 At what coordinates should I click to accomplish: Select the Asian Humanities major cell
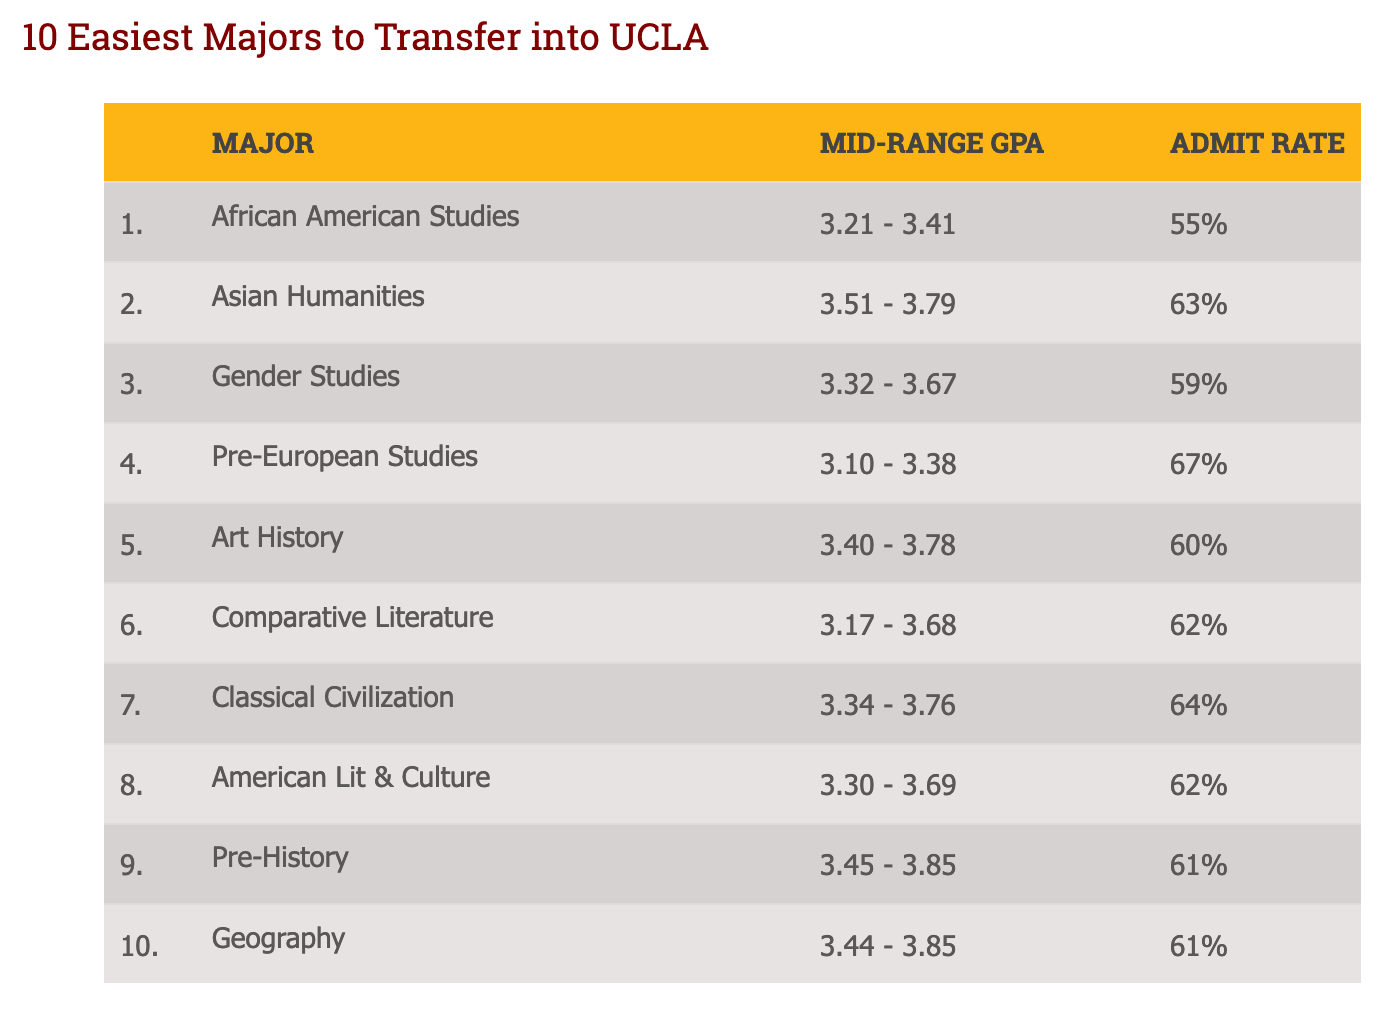[x=318, y=296]
